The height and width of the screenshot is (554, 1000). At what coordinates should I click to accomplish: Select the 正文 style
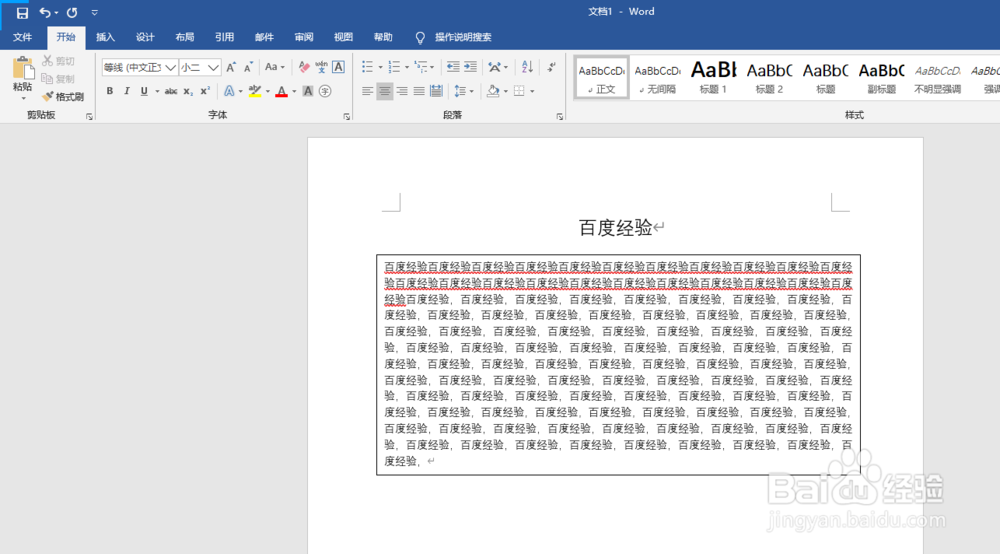pos(601,78)
